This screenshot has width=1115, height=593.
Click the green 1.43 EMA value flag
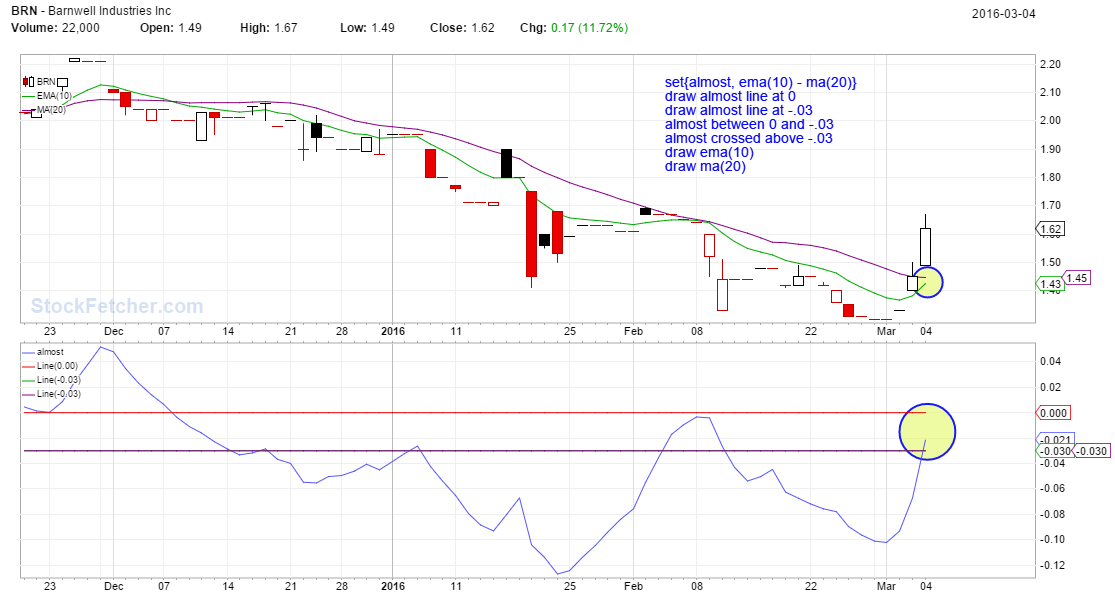point(1050,284)
